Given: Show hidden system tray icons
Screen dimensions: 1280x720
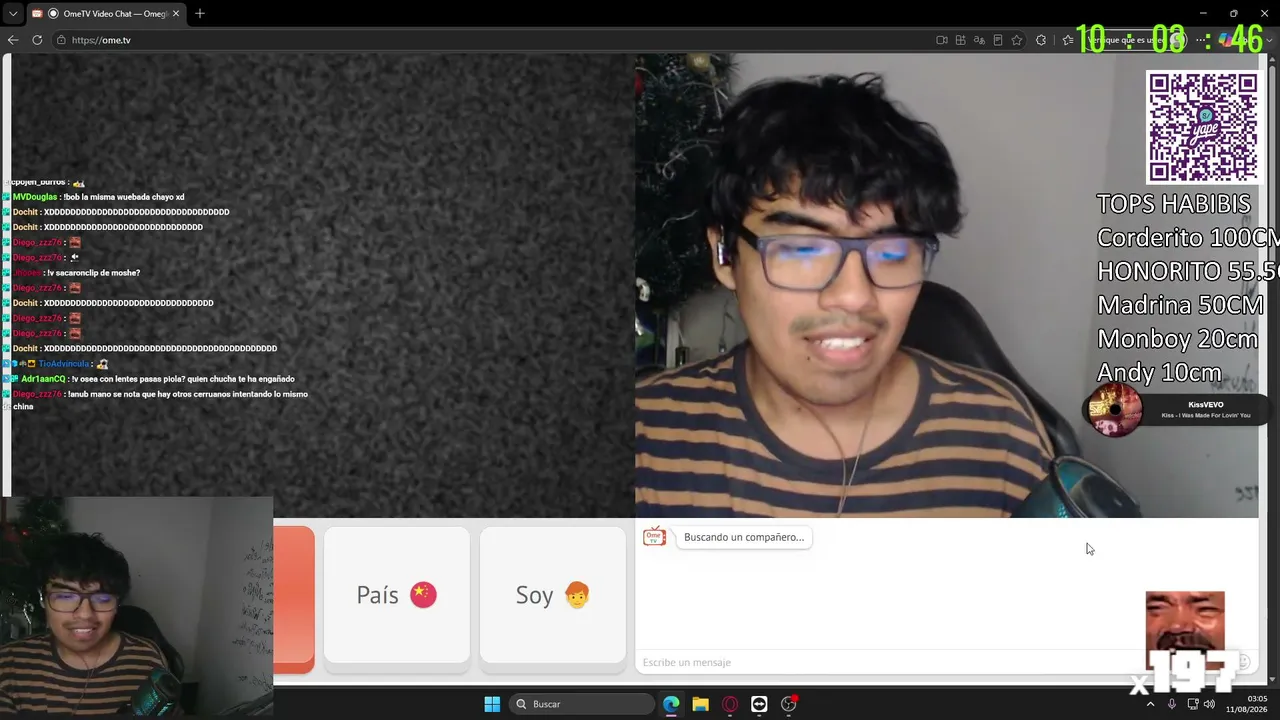Looking at the screenshot, I should (1150, 704).
